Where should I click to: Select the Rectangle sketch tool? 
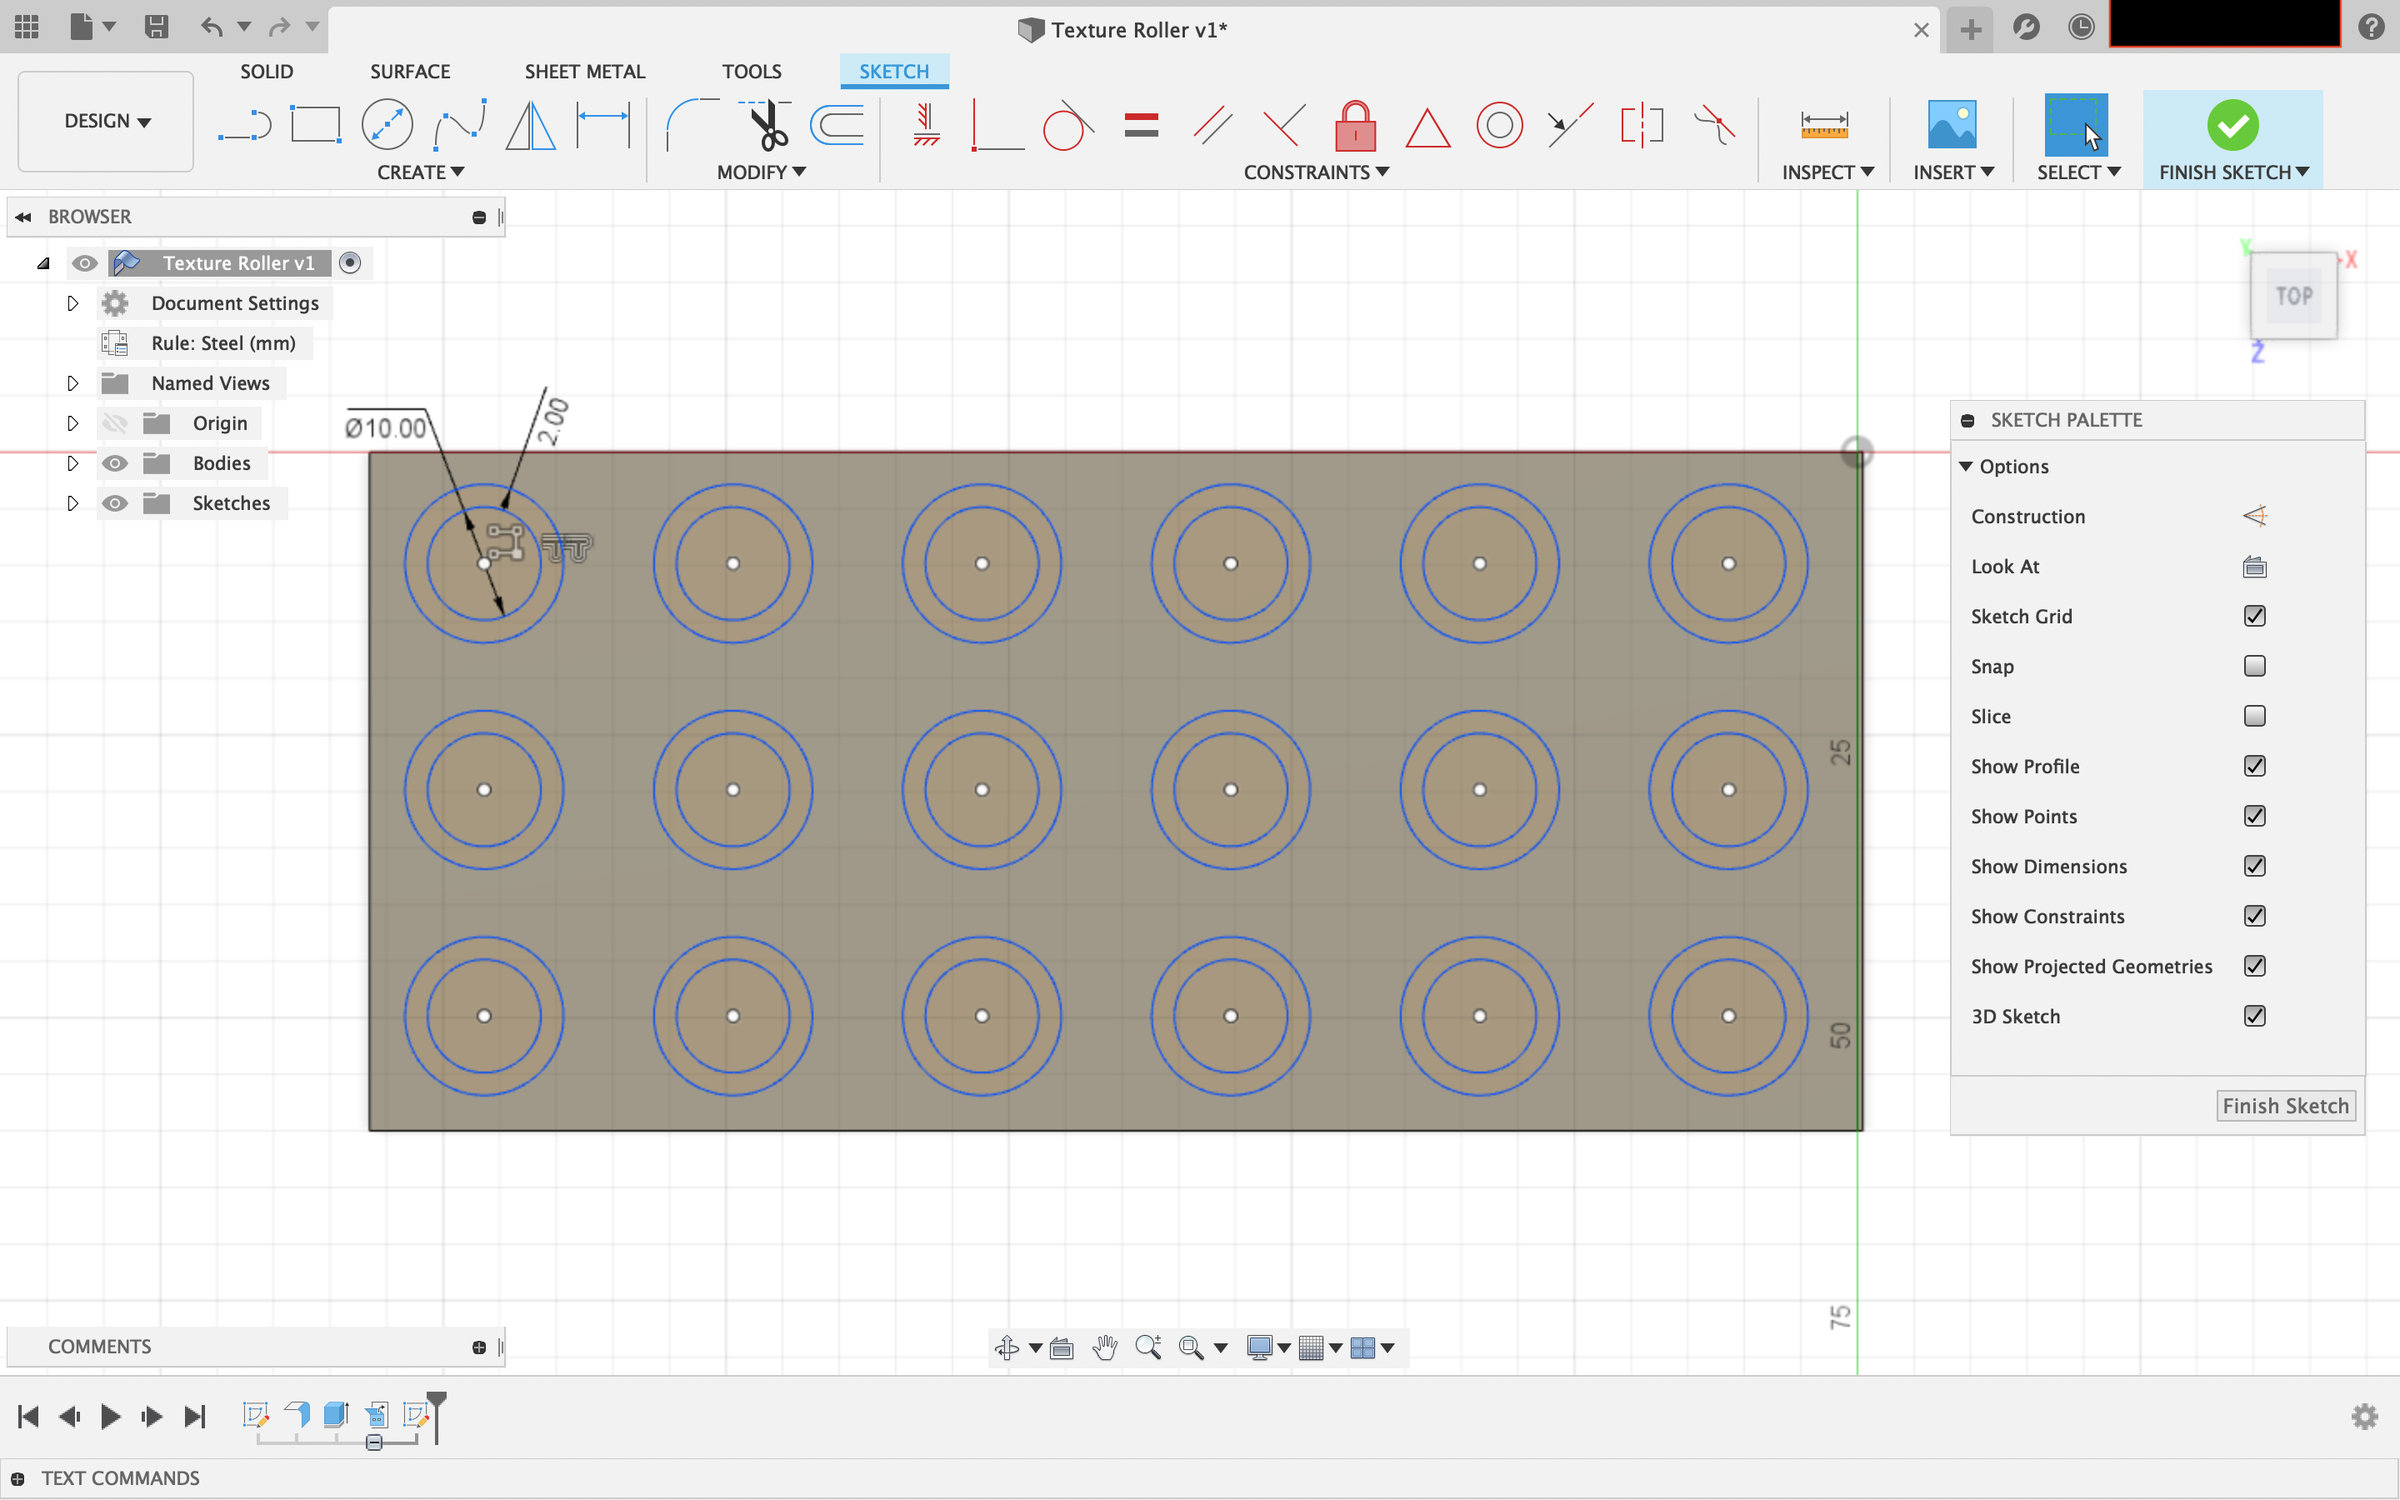(316, 125)
